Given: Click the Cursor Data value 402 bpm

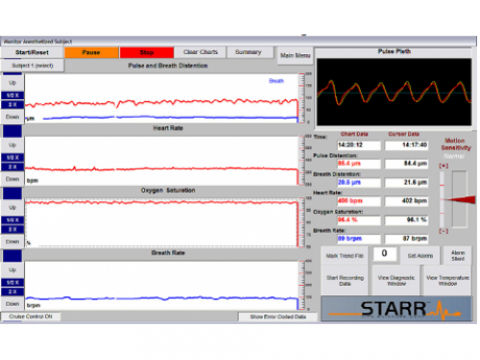Looking at the screenshot, I should [x=406, y=201].
